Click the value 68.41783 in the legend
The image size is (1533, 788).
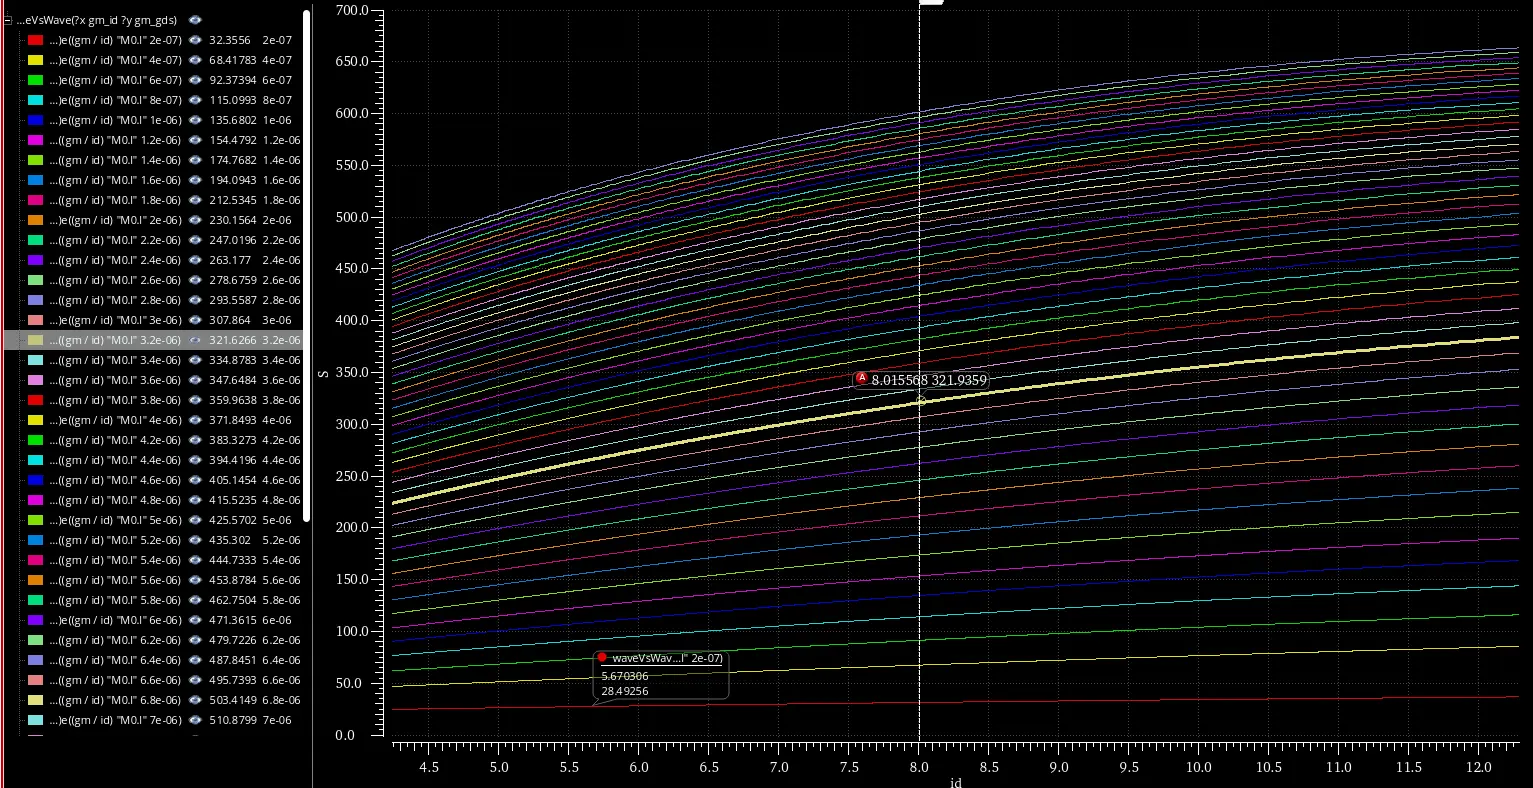tap(233, 60)
